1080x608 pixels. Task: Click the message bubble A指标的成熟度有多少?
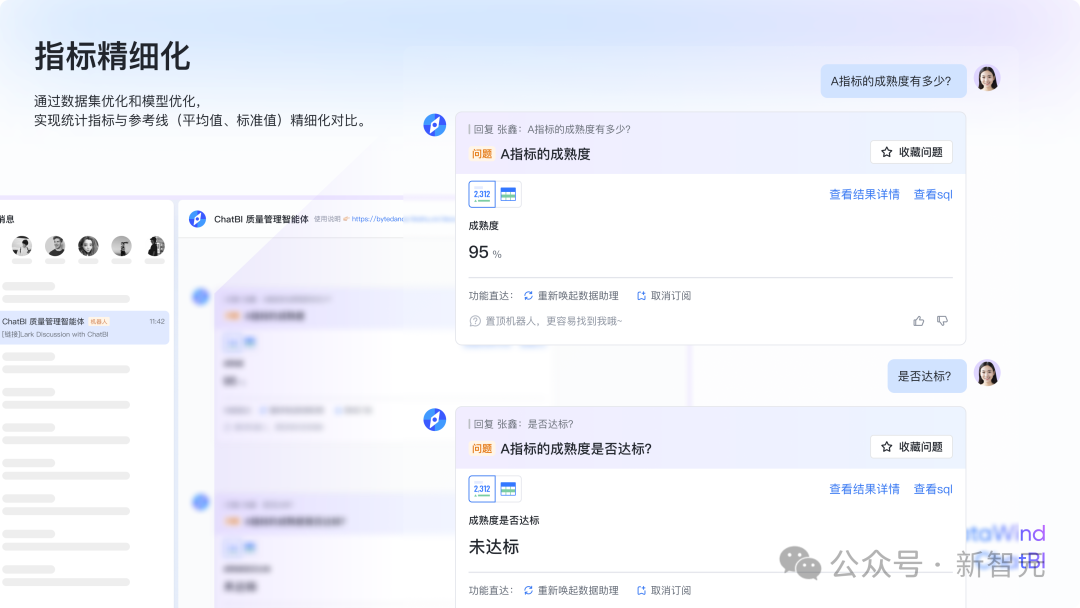click(893, 81)
